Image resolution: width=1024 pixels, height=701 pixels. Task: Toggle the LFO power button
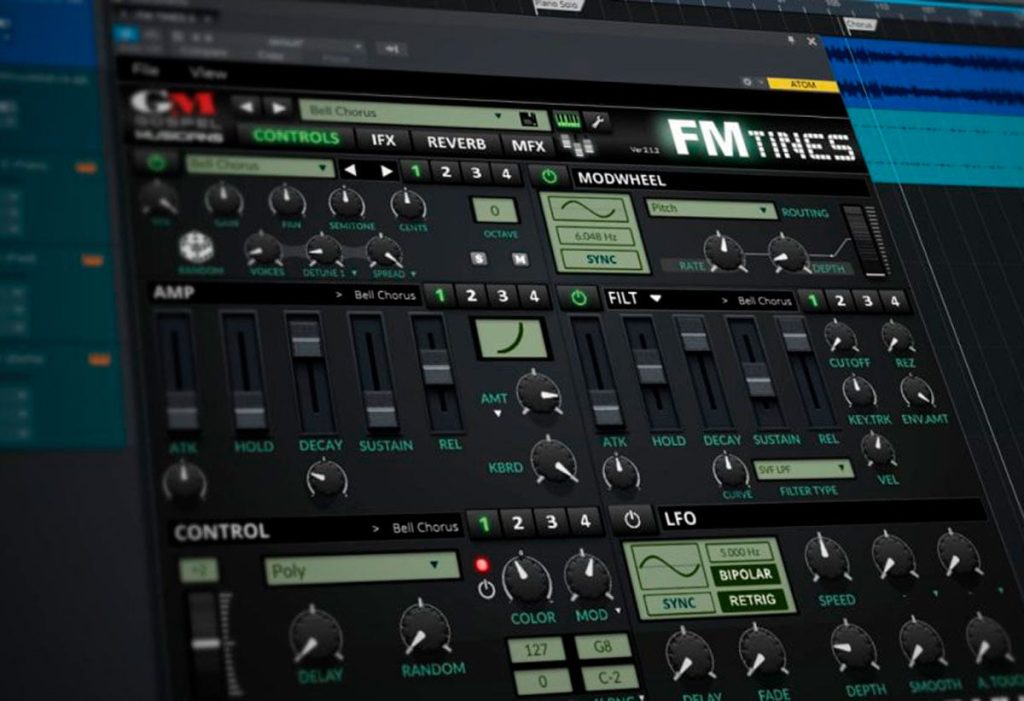coord(632,519)
